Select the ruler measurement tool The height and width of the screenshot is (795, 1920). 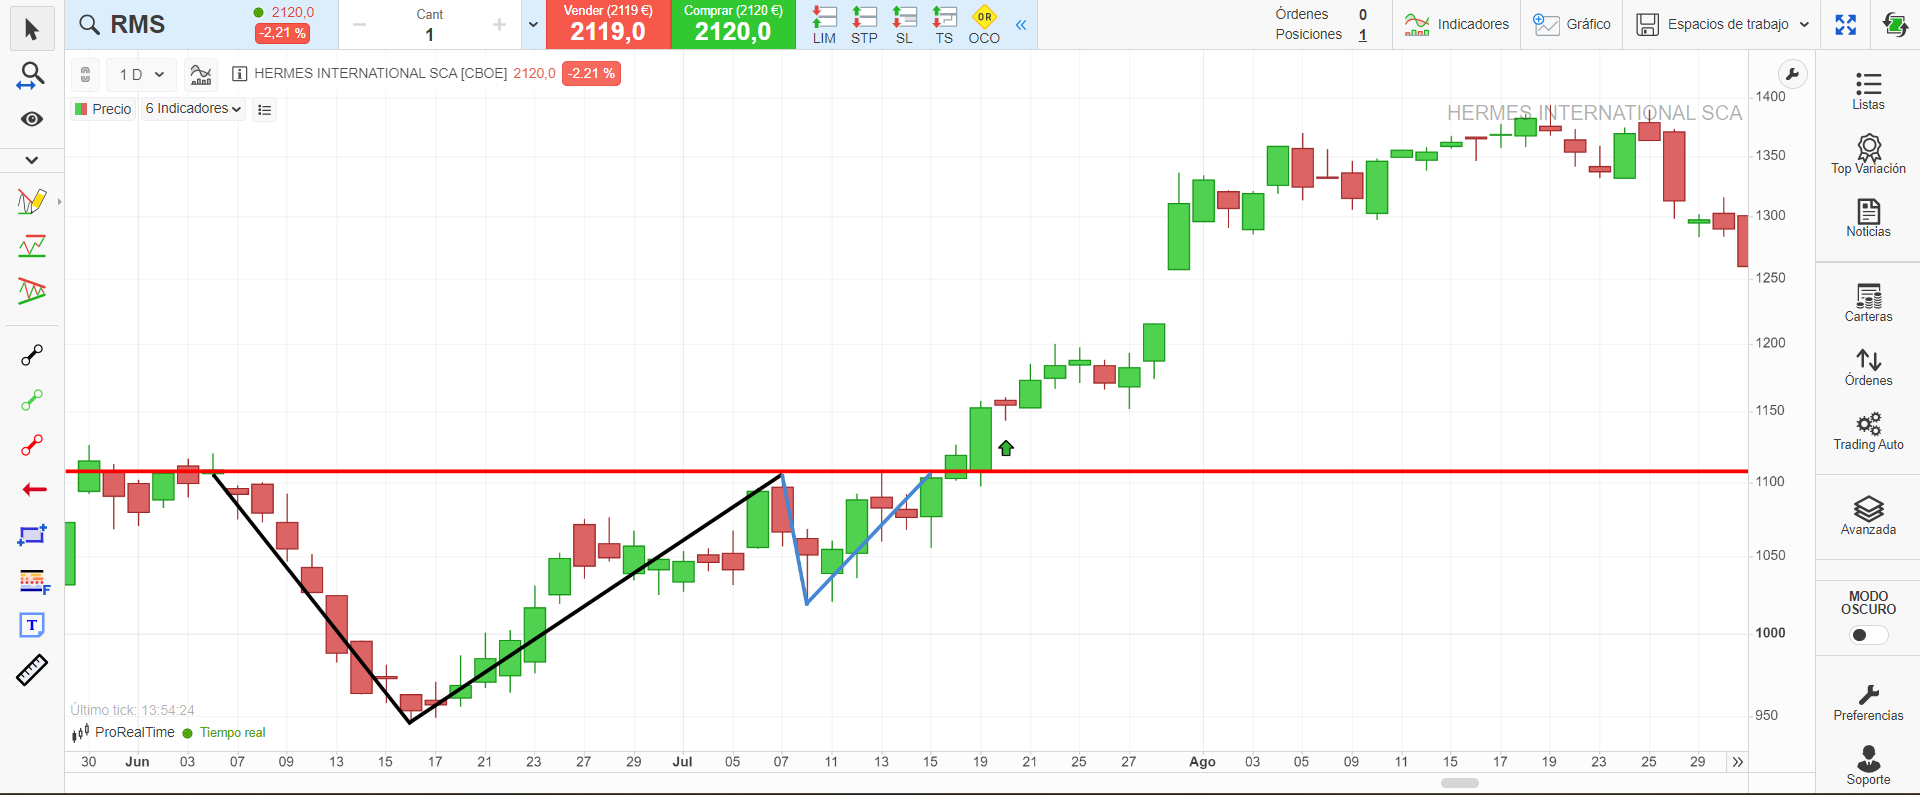32,670
